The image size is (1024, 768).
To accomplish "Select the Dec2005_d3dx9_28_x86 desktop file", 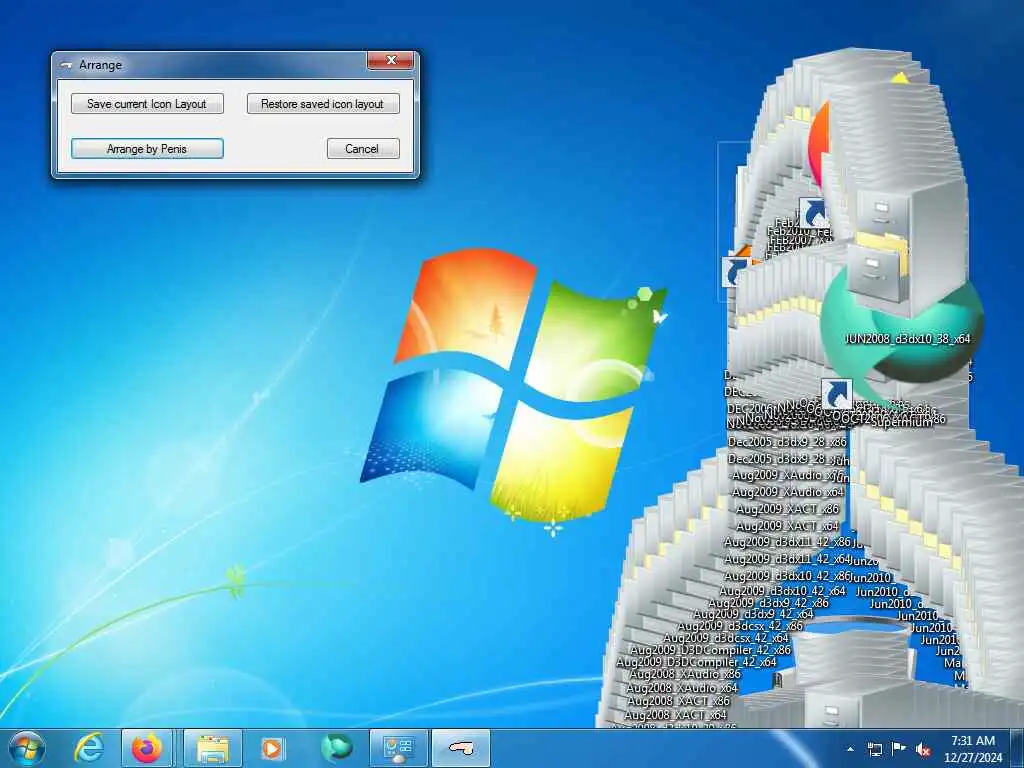I will (x=787, y=442).
